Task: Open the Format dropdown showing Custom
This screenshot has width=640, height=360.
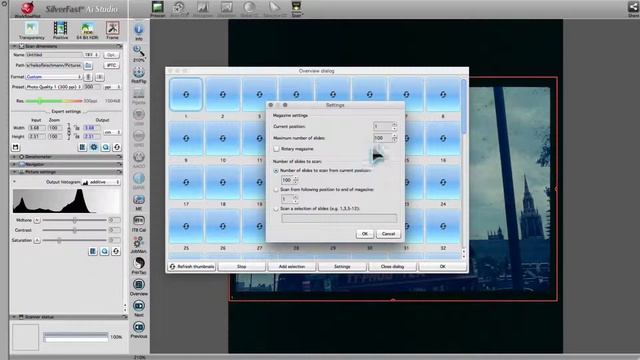Action: 54,77
